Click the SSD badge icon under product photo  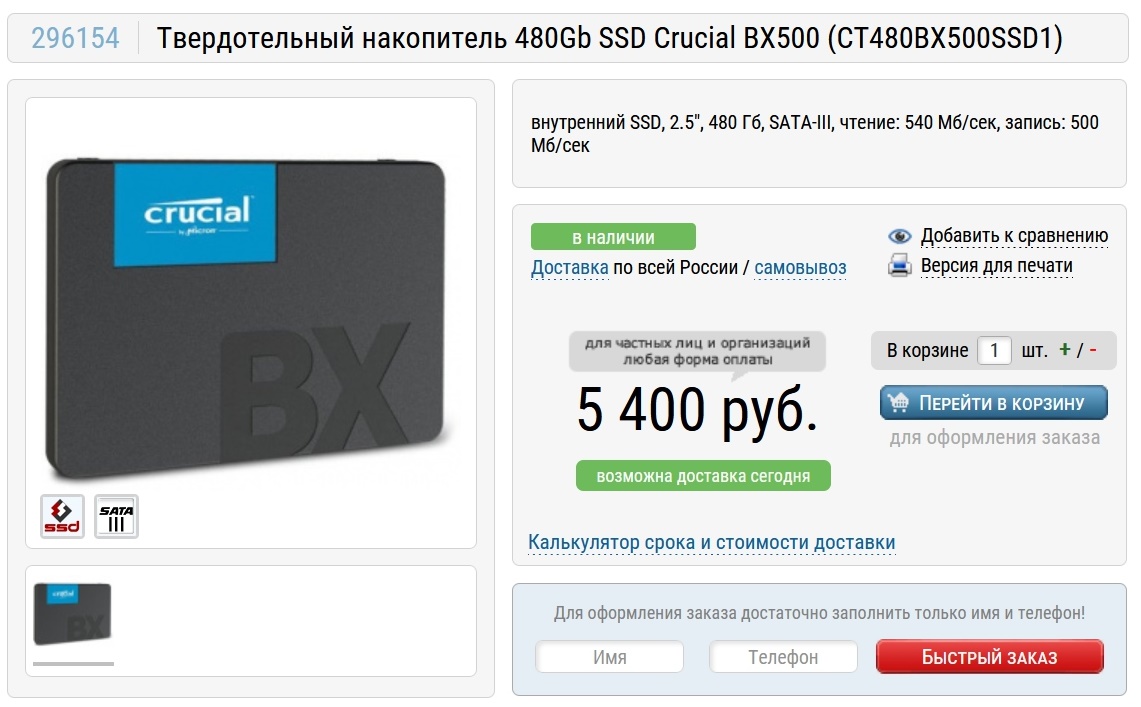pos(62,516)
